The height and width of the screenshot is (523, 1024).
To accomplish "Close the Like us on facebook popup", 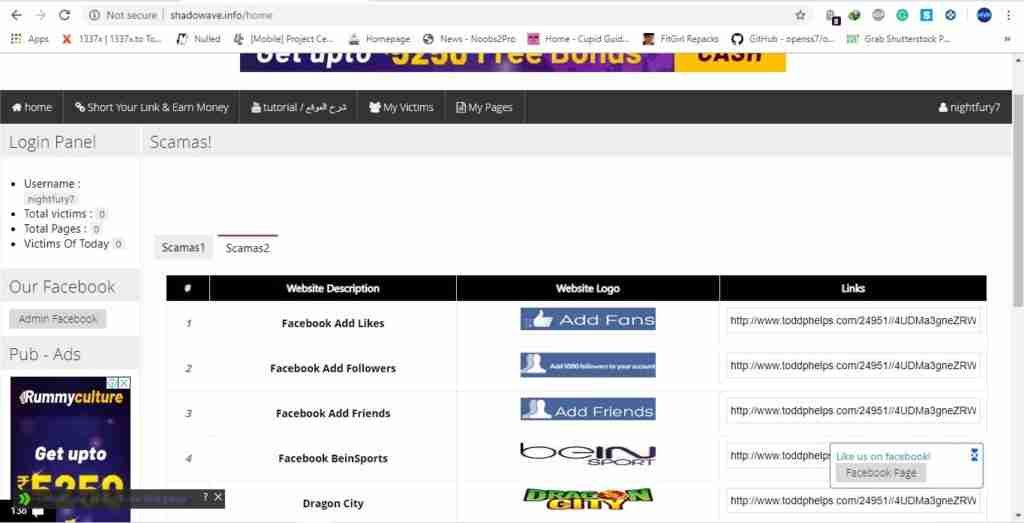I will [x=974, y=455].
